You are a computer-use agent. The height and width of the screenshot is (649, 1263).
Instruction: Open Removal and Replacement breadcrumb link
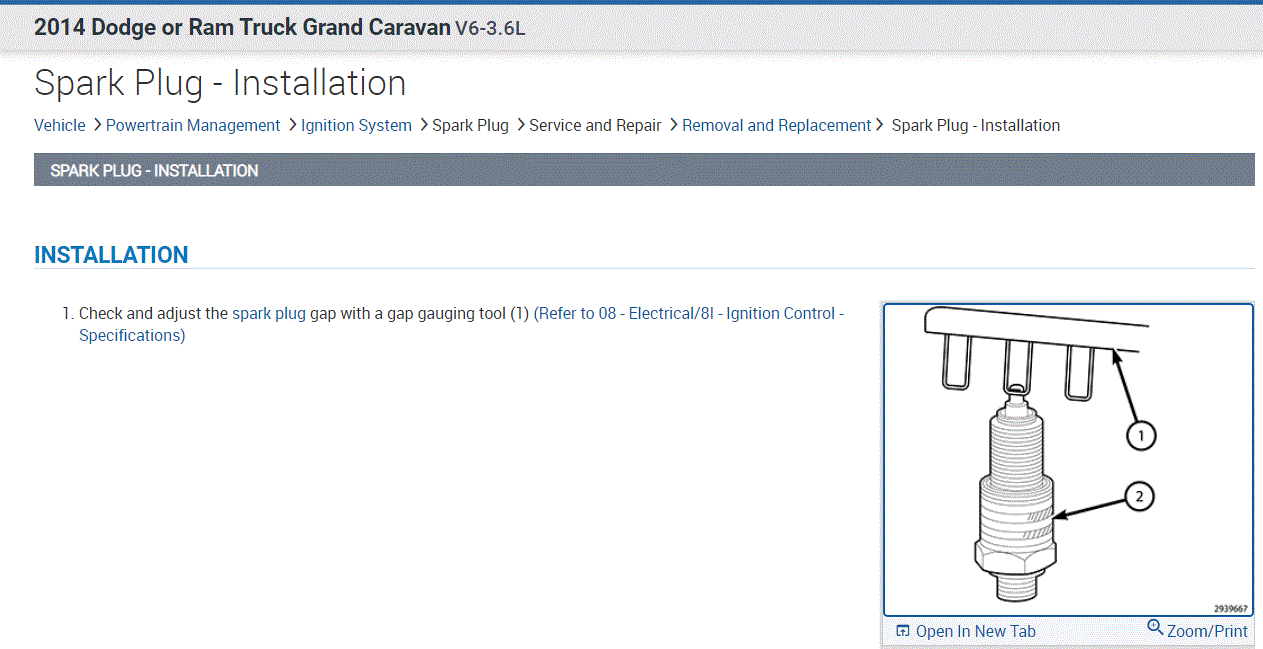point(777,125)
